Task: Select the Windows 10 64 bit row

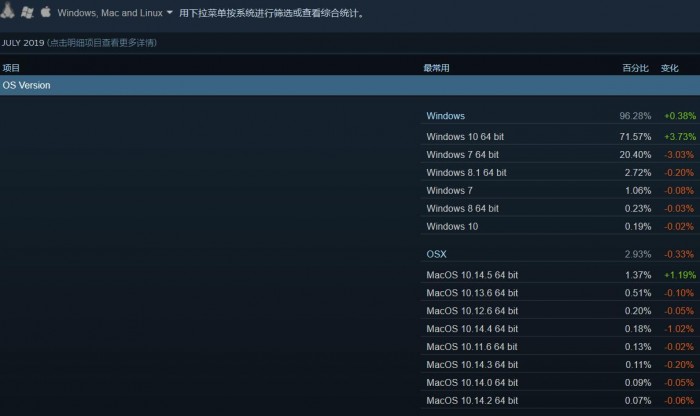Action: coord(560,137)
